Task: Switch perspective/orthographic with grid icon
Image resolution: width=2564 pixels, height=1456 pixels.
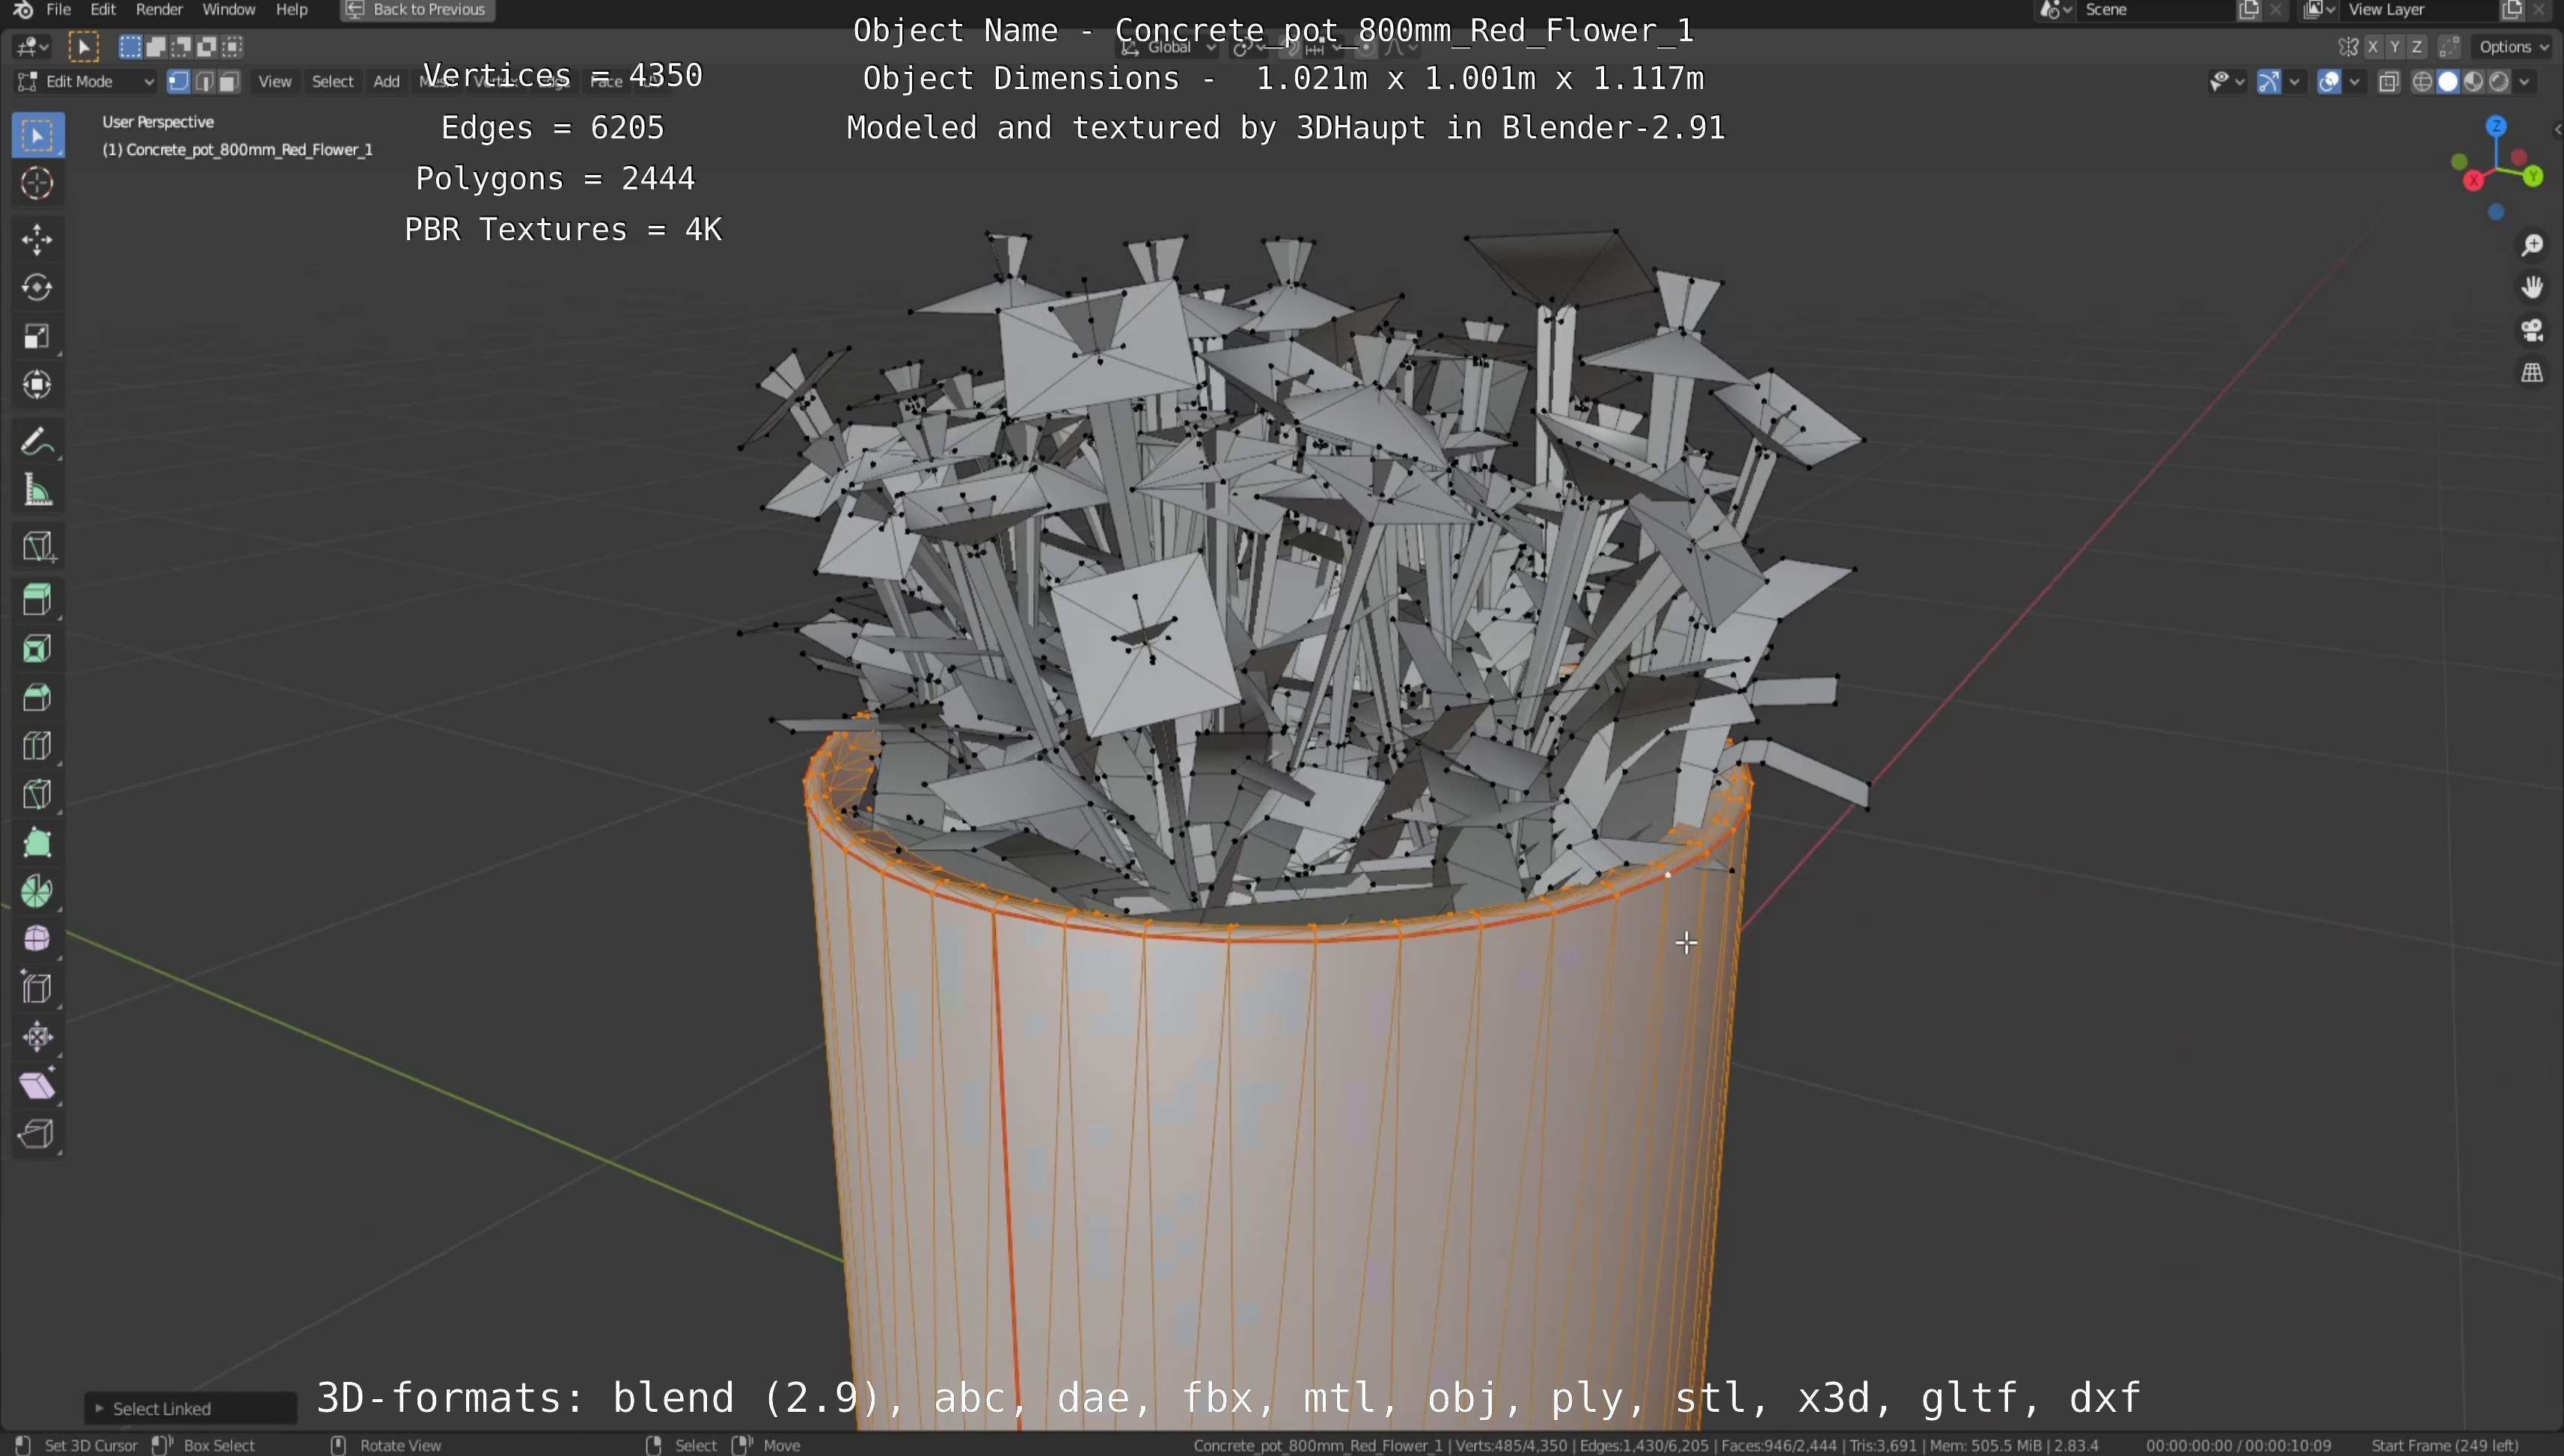Action: click(2532, 374)
